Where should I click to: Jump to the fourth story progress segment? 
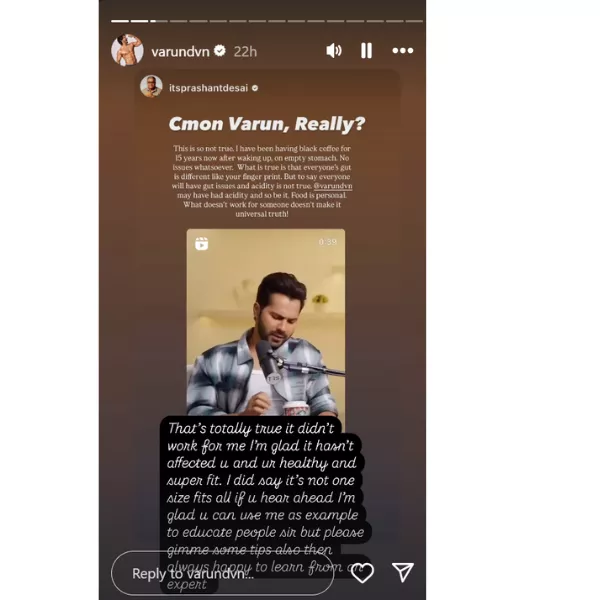(x=178, y=21)
